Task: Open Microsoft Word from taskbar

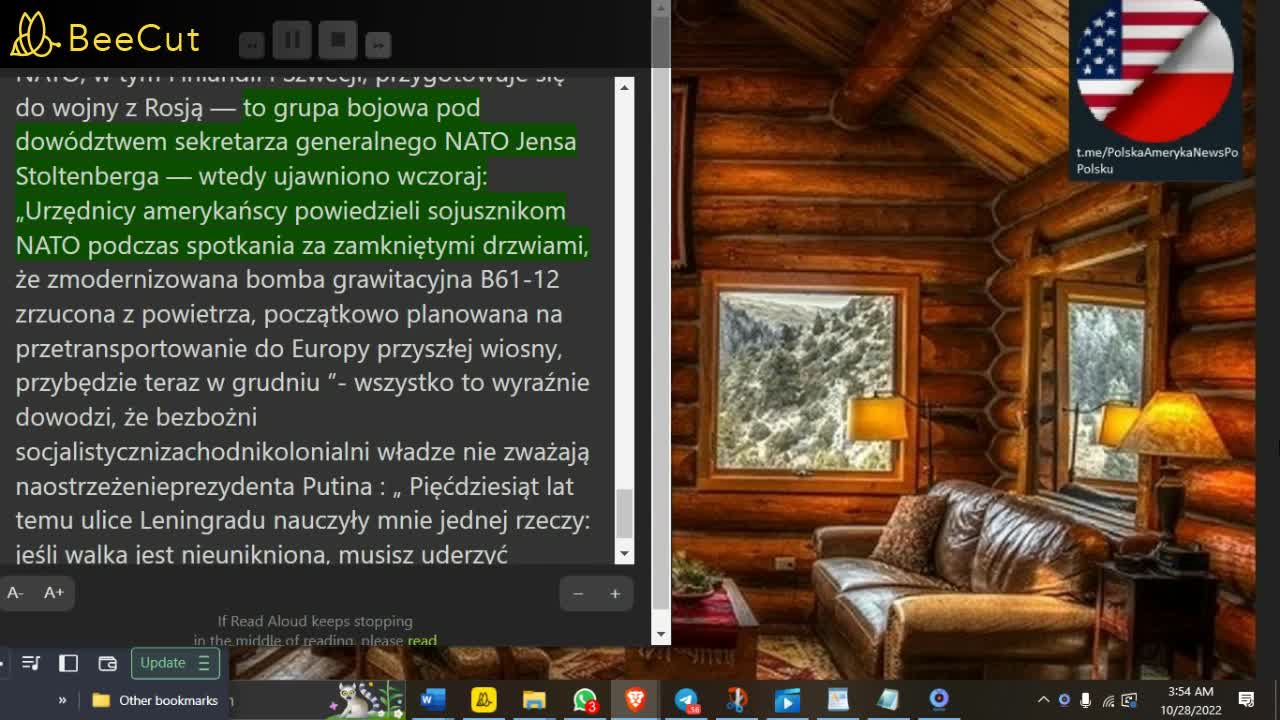Action: coord(432,700)
